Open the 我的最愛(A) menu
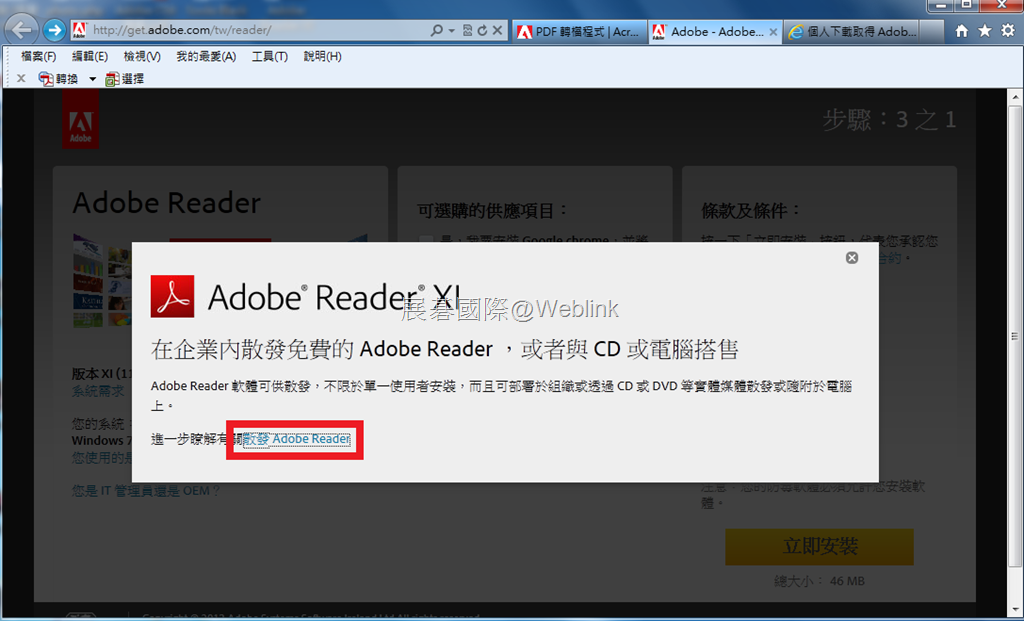The height and width of the screenshot is (621, 1024). coord(206,57)
